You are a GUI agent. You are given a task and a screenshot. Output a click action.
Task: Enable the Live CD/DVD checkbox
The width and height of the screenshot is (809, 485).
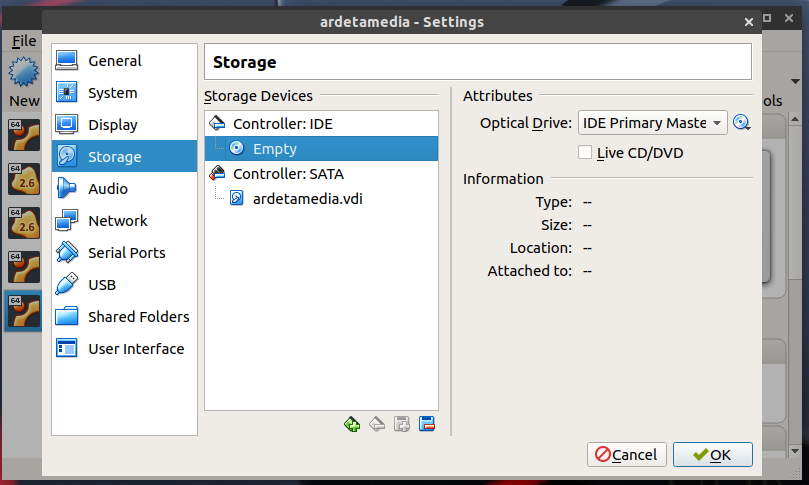[x=586, y=153]
